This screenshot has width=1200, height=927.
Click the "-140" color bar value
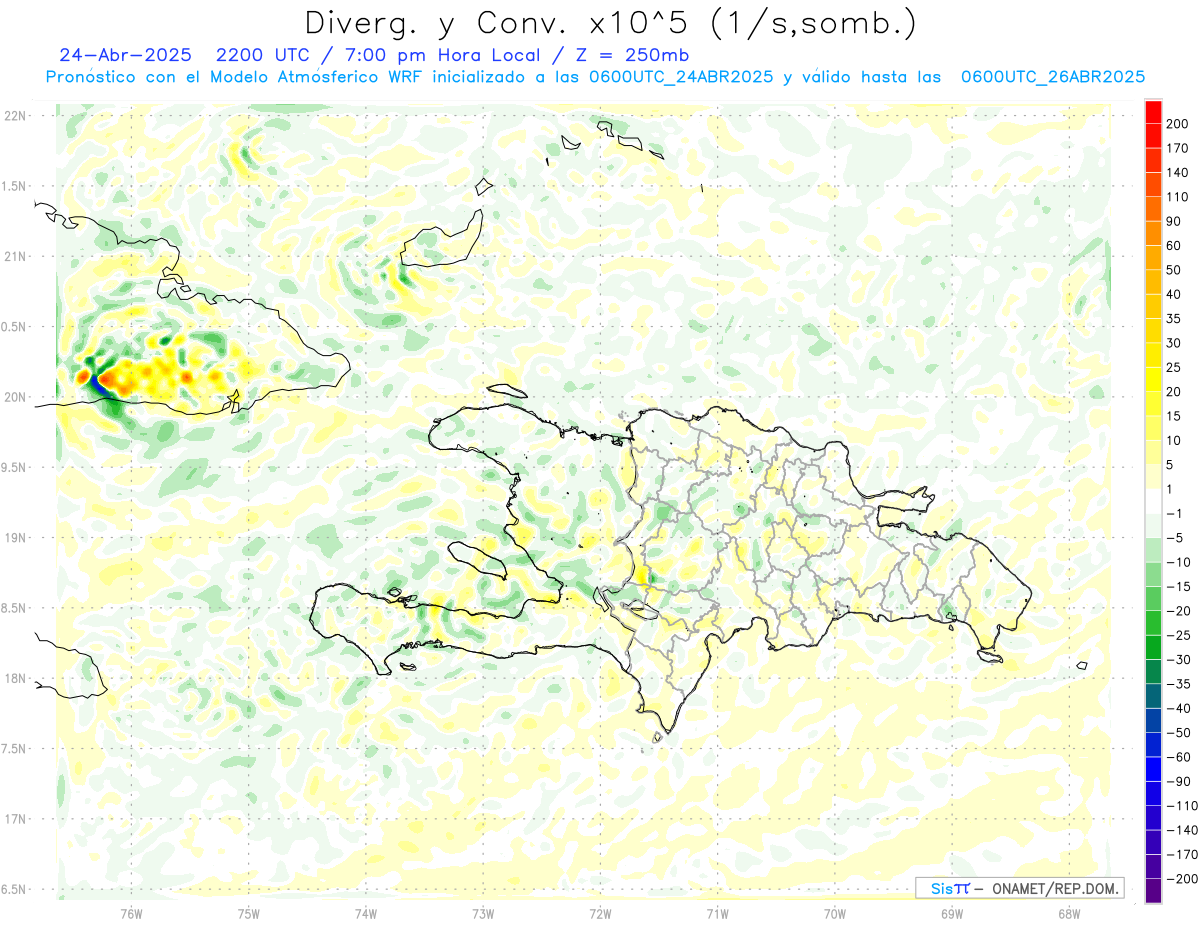coord(1184,831)
